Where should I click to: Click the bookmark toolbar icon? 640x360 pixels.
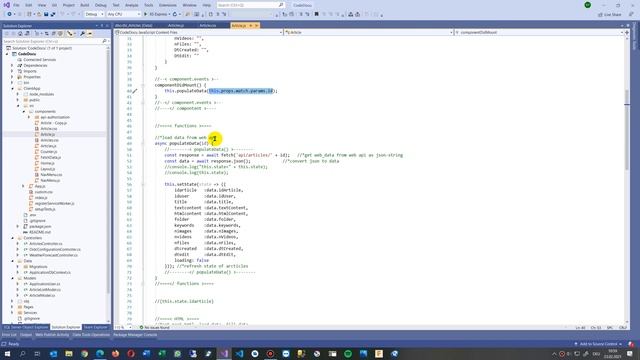[316, 14]
